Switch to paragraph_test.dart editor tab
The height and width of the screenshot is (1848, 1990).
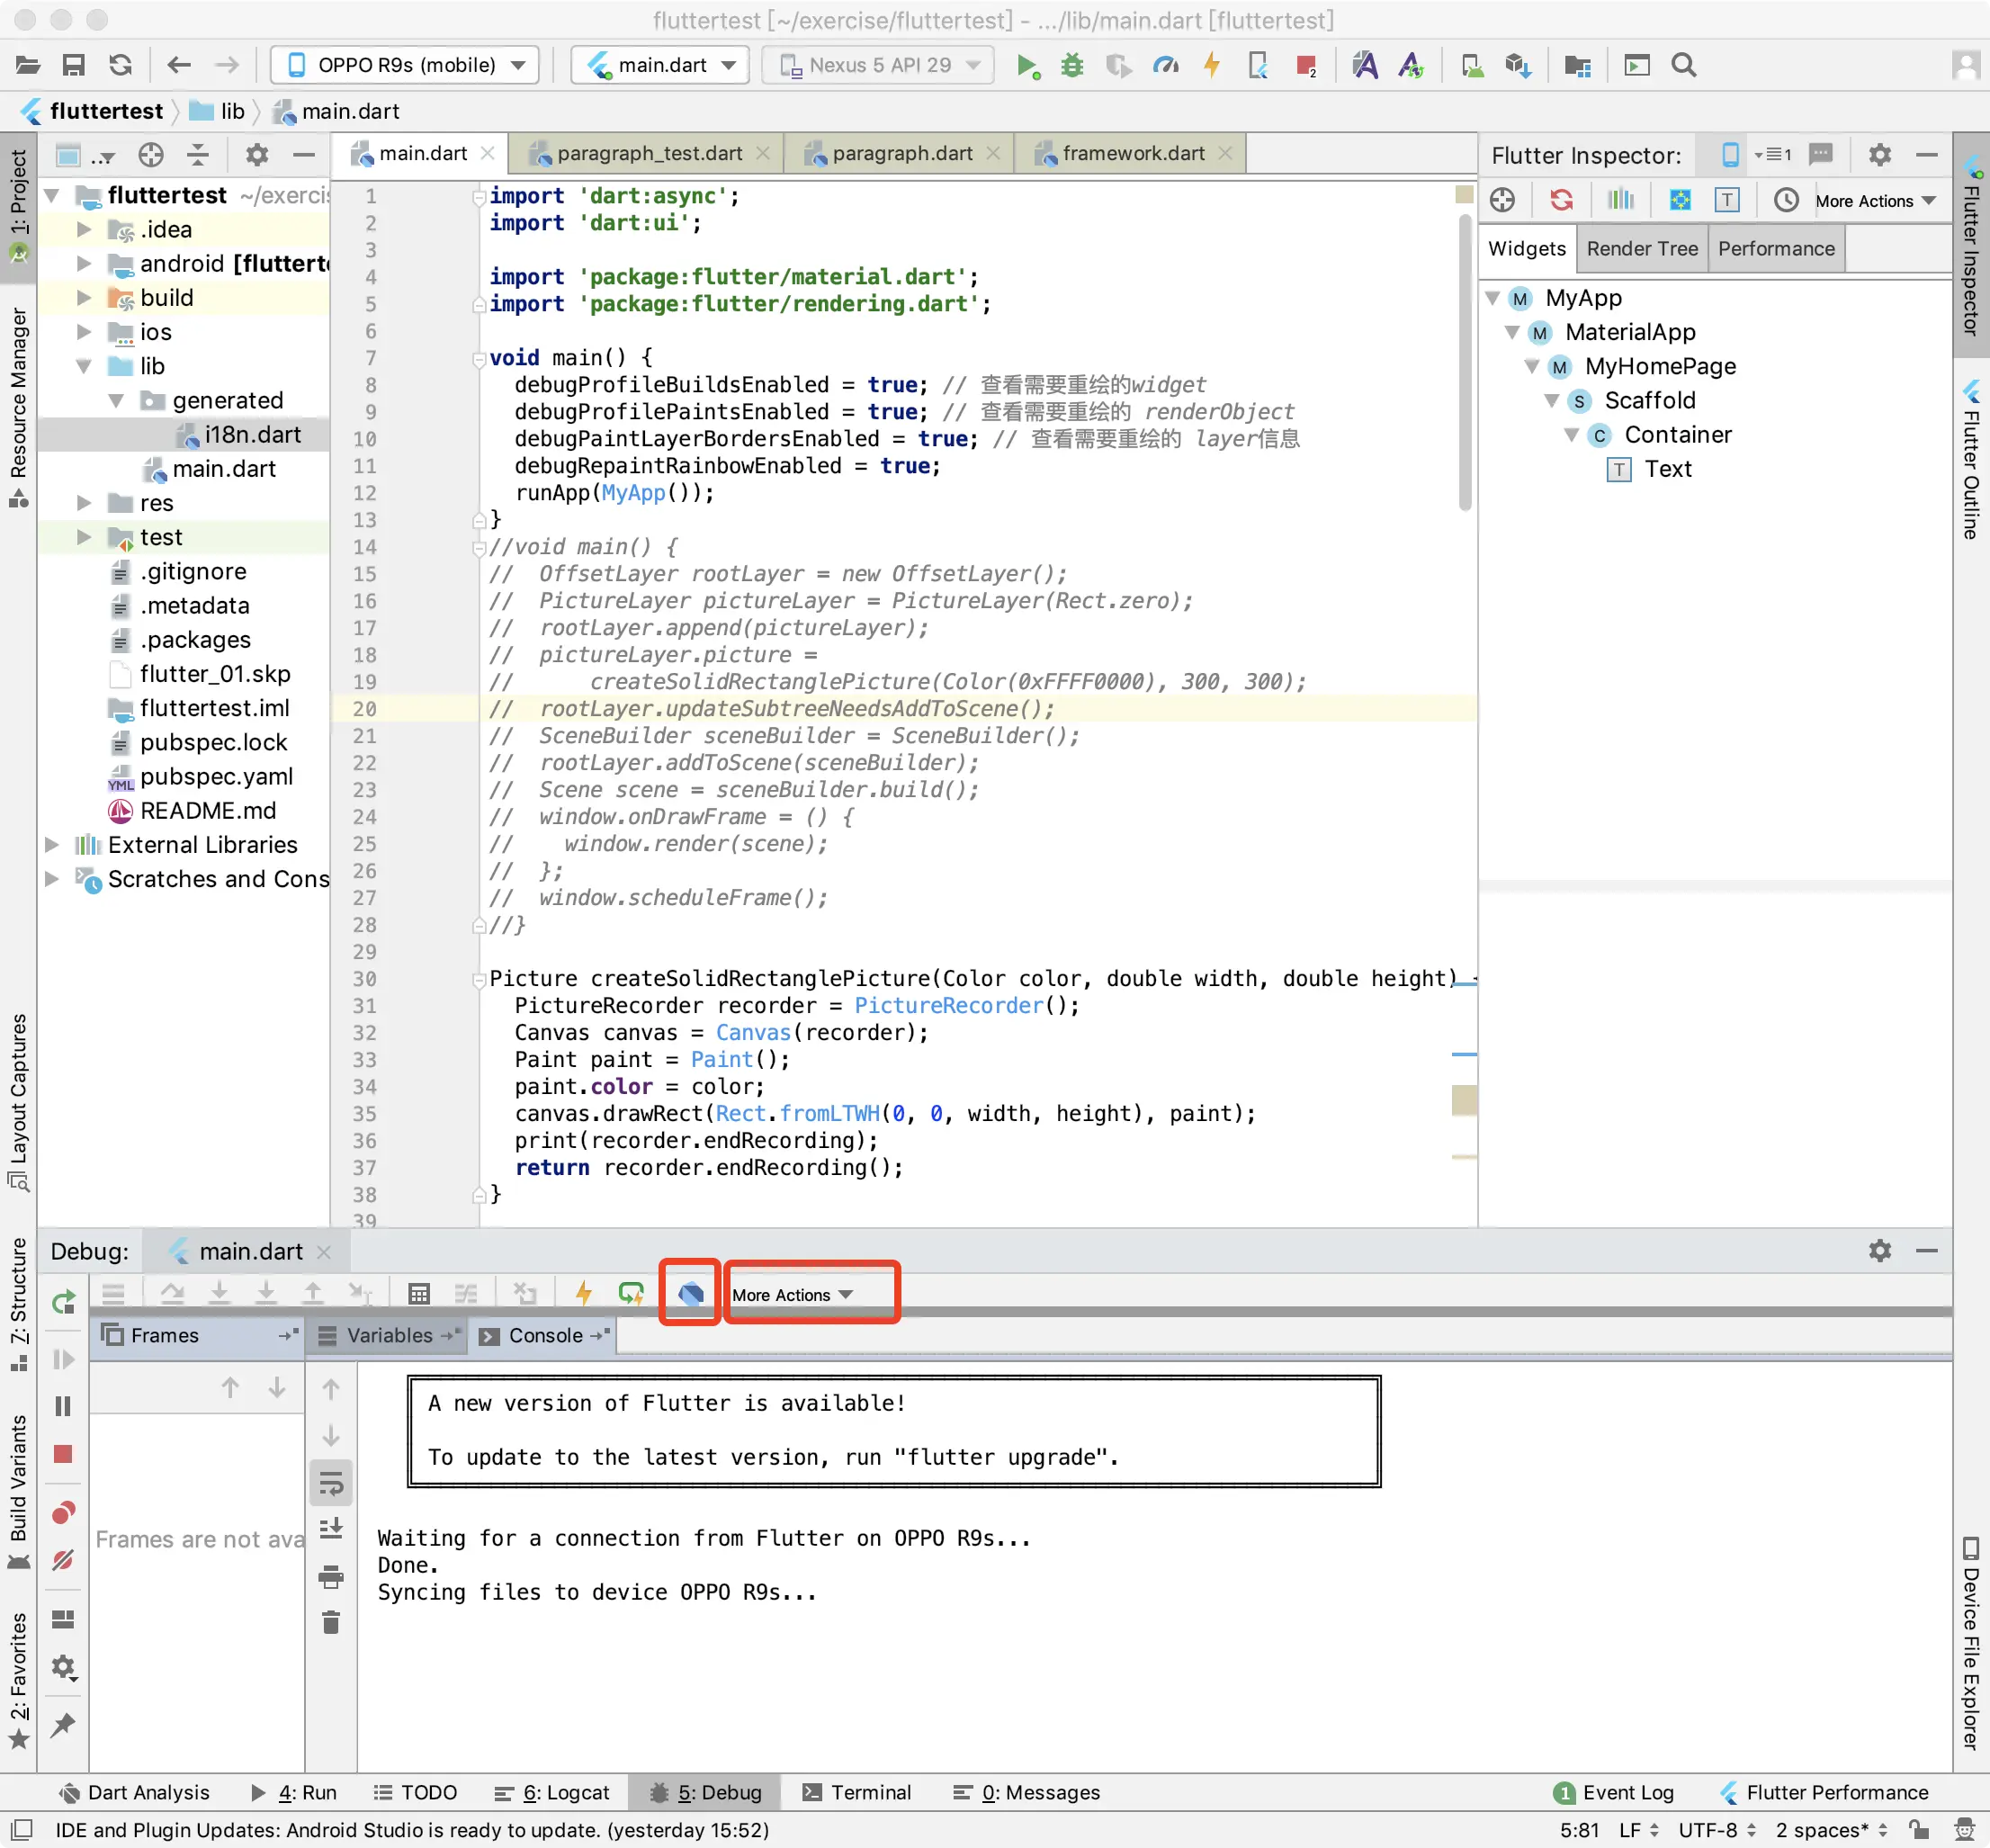[x=648, y=153]
